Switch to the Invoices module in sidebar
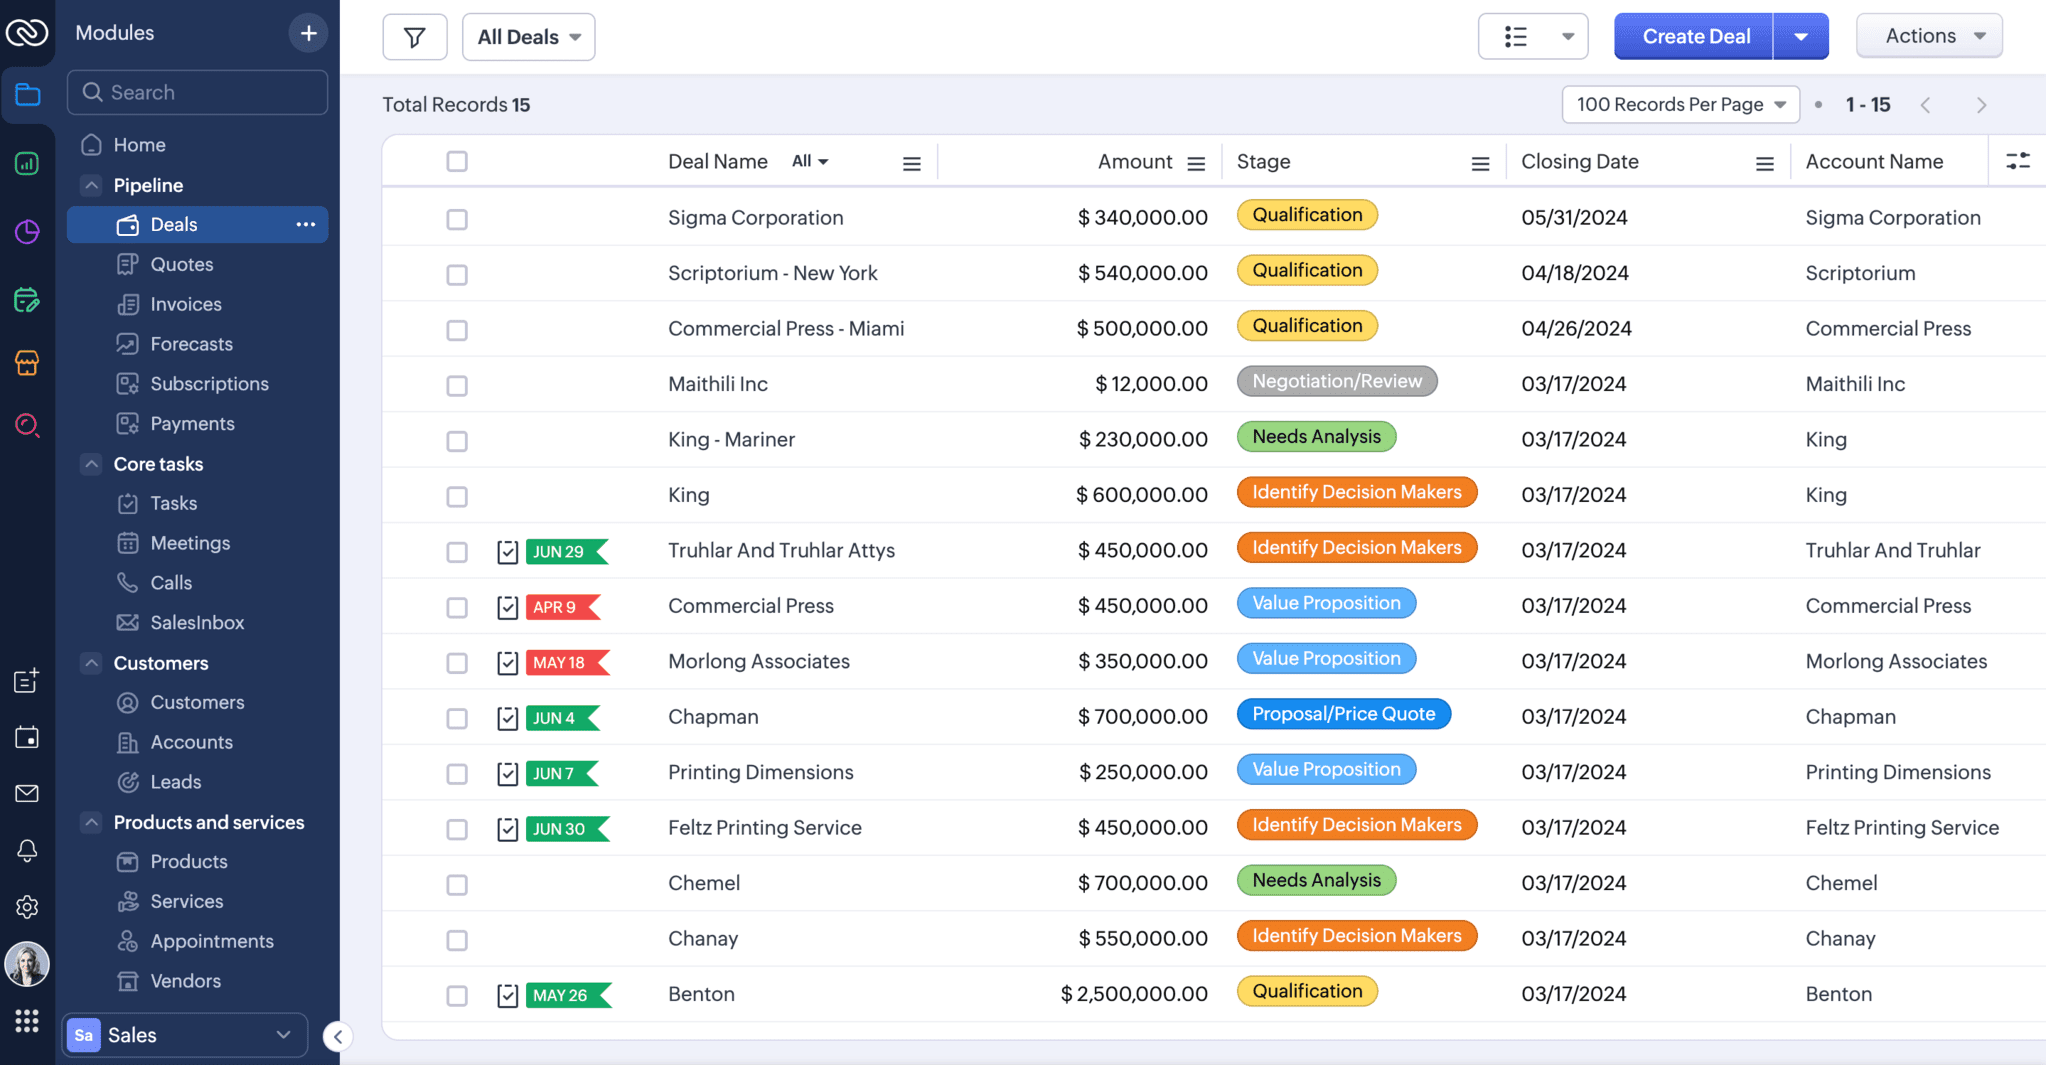 [x=185, y=304]
